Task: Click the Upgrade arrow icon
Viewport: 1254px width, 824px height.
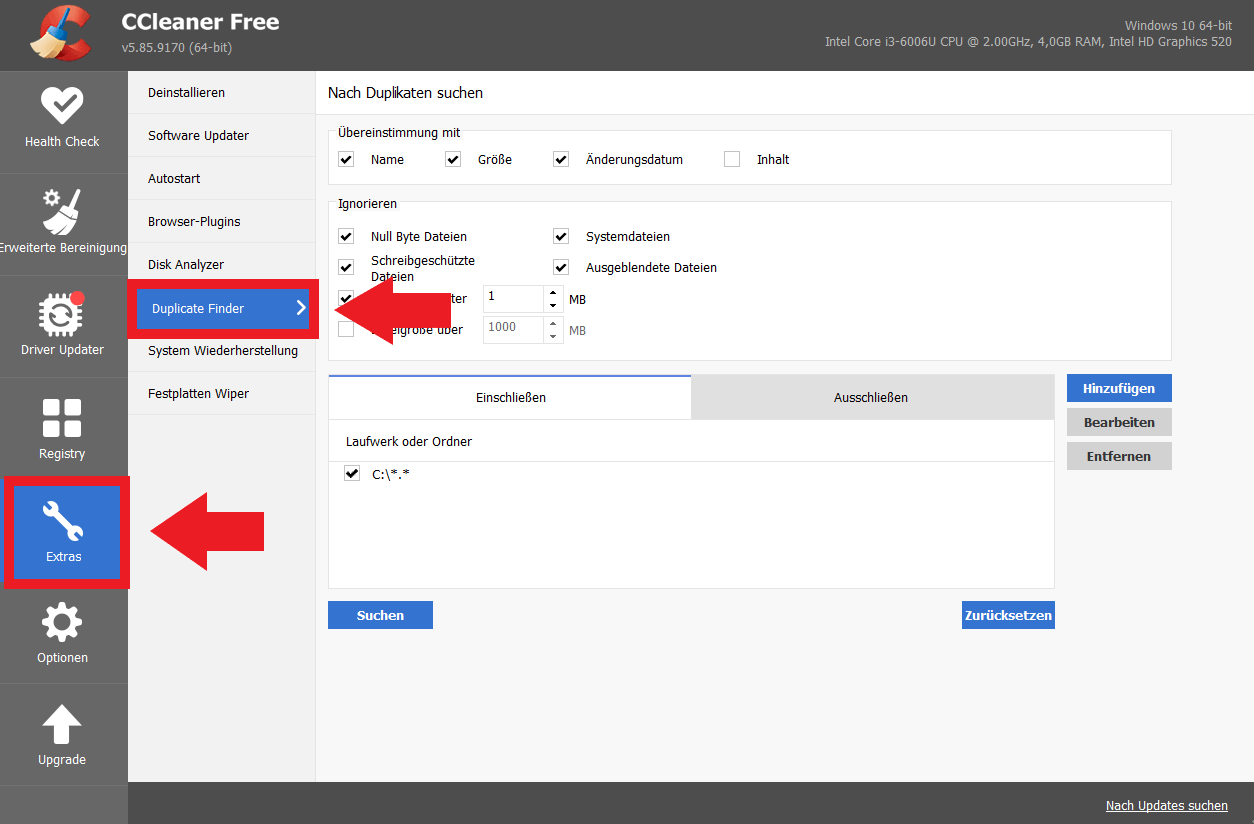Action: click(62, 725)
